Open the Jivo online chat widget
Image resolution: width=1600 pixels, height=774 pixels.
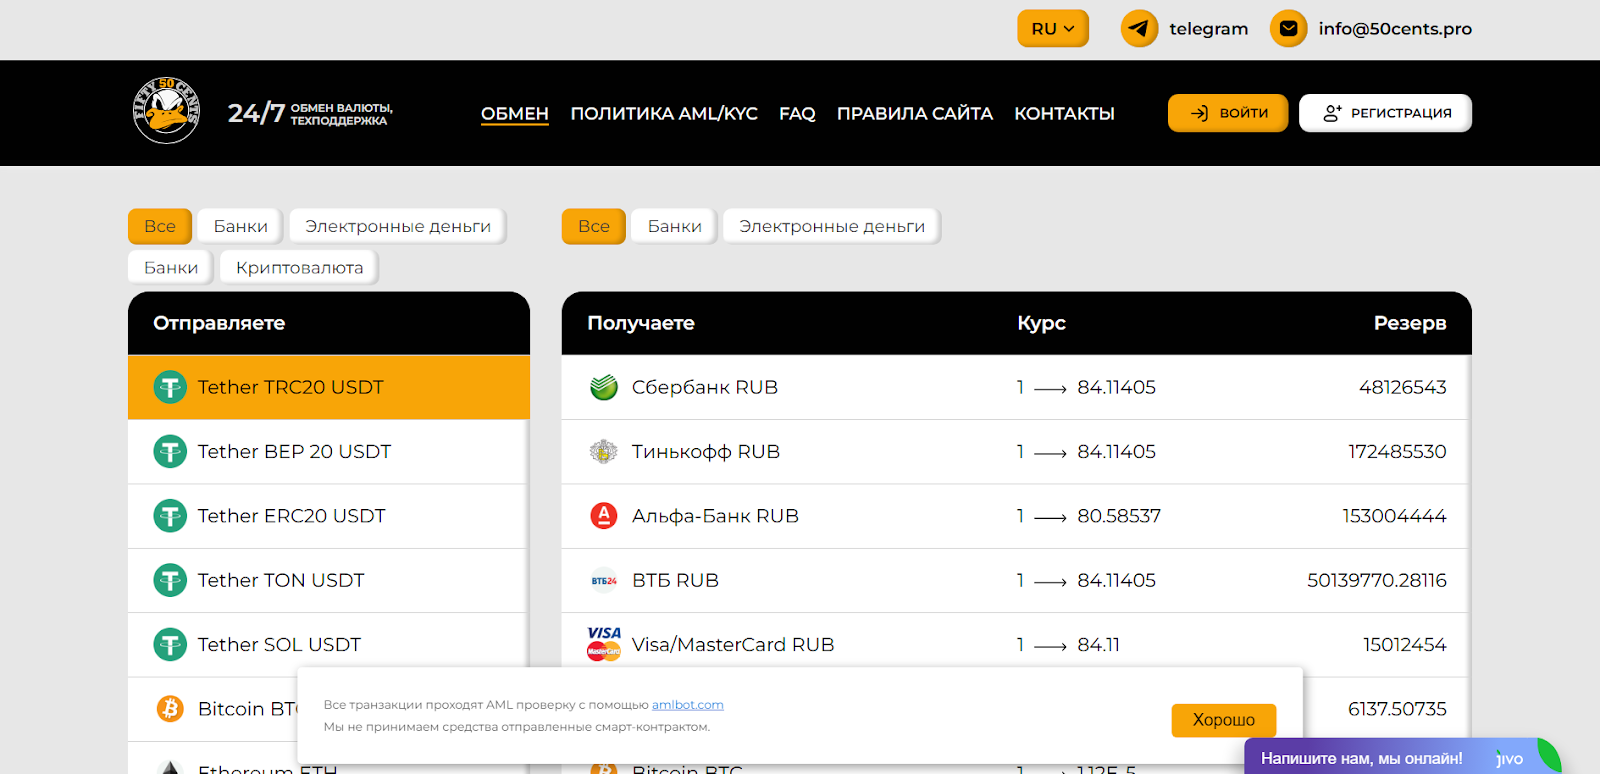tap(1400, 757)
